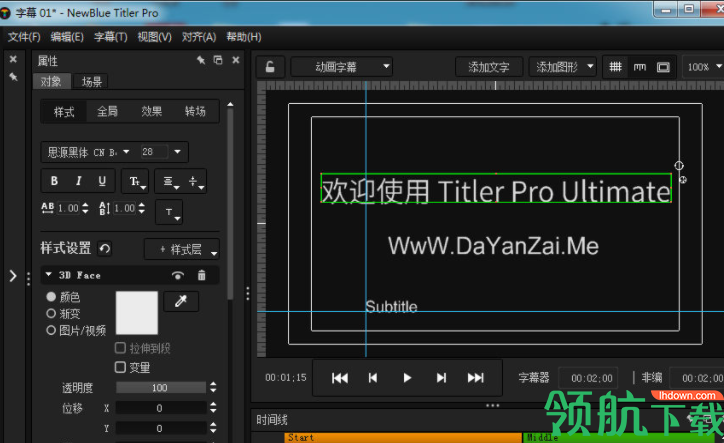Open the 样式层 add layer dropdown
The height and width of the screenshot is (443, 724).
click(x=182, y=249)
